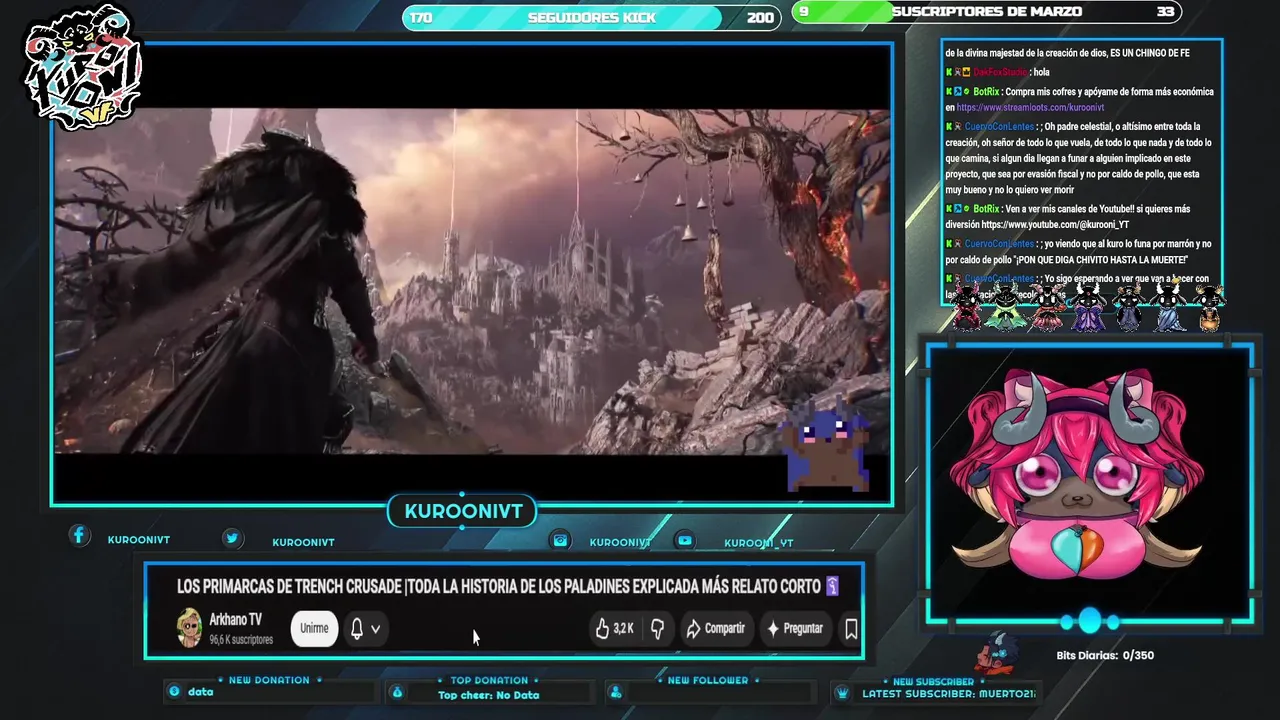1280x720 pixels.
Task: Click the Seguidores Kick progress bar
Action: pyautogui.click(x=592, y=17)
